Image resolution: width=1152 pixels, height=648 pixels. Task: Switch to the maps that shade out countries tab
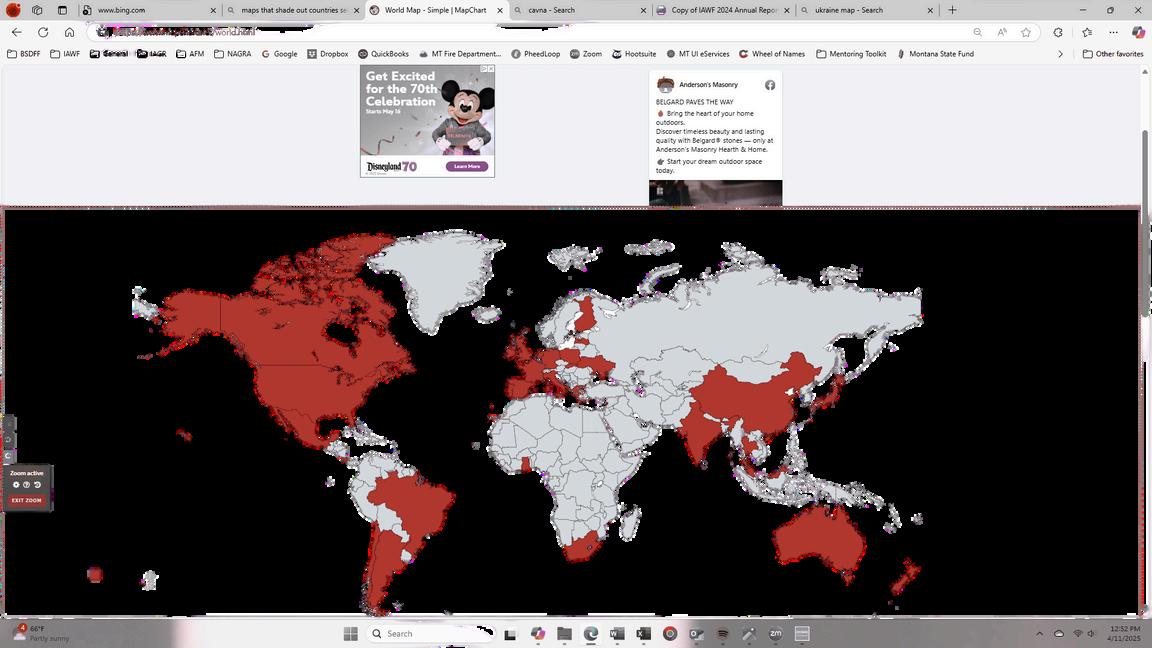pyautogui.click(x=293, y=10)
